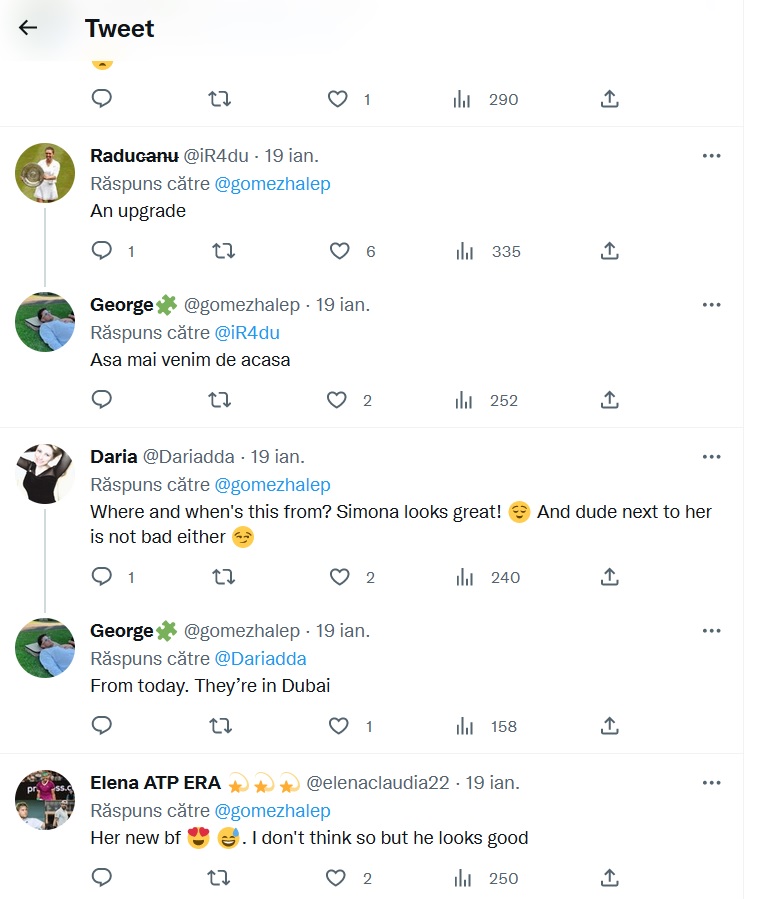The image size is (773, 899).
Task: Open more options on Raducanu's tweet
Action: (711, 156)
